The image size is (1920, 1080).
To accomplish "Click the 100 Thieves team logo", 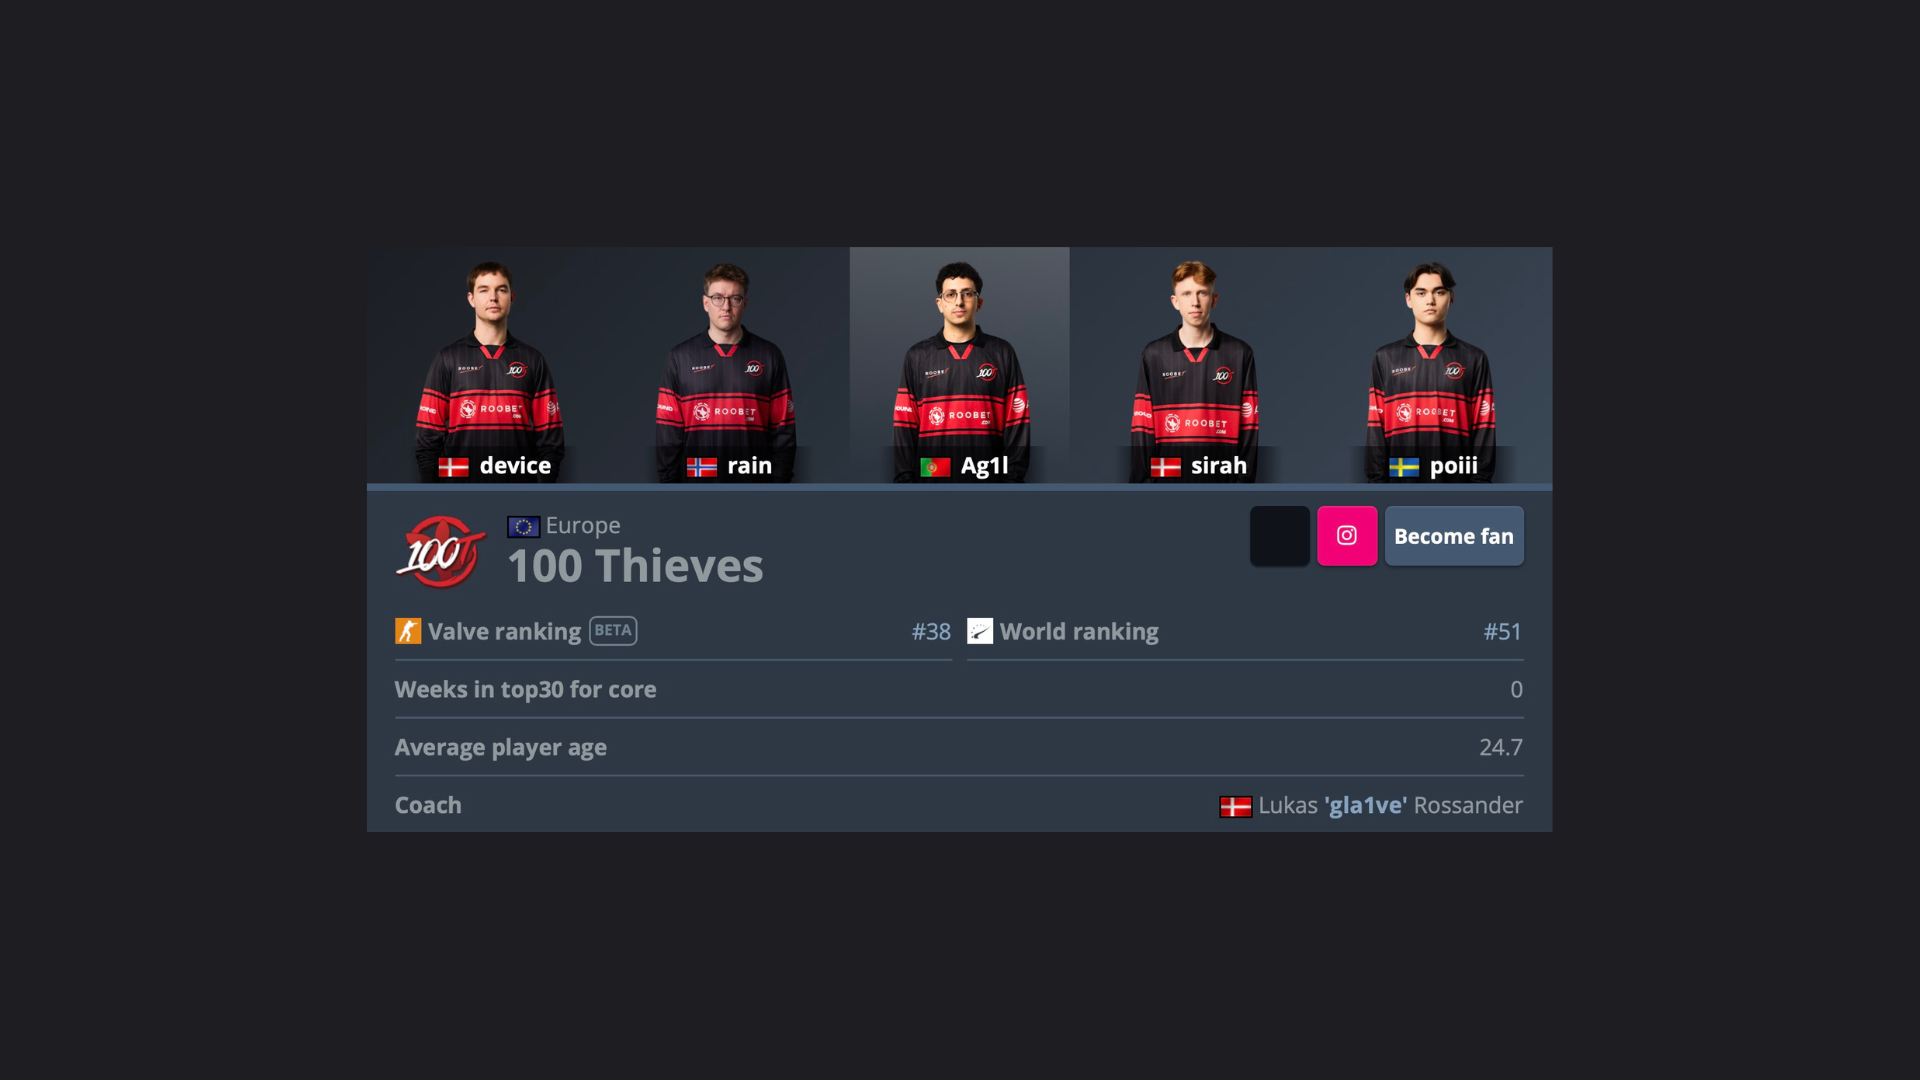I will click(x=440, y=551).
